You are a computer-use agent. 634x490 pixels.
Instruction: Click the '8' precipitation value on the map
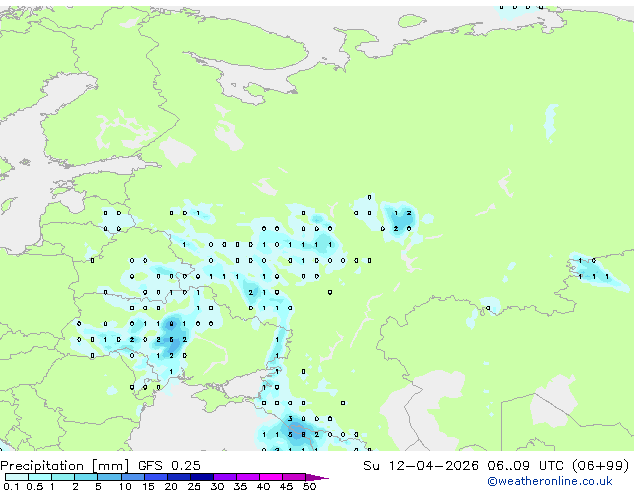pyautogui.click(x=303, y=435)
